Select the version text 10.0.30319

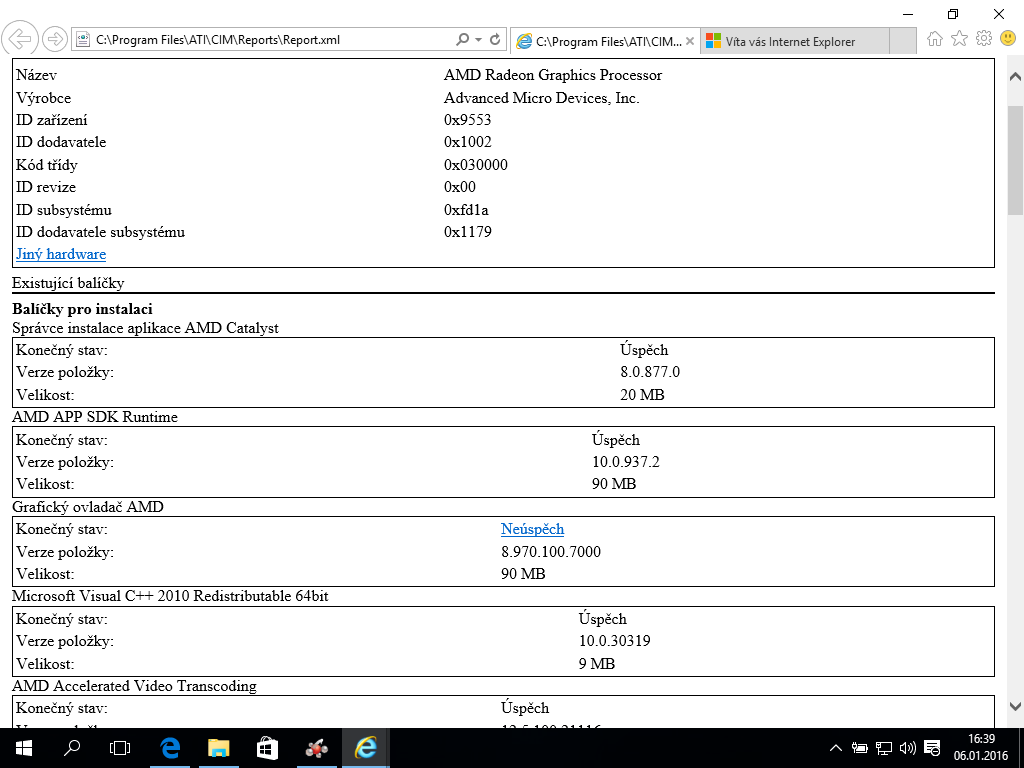tap(615, 641)
